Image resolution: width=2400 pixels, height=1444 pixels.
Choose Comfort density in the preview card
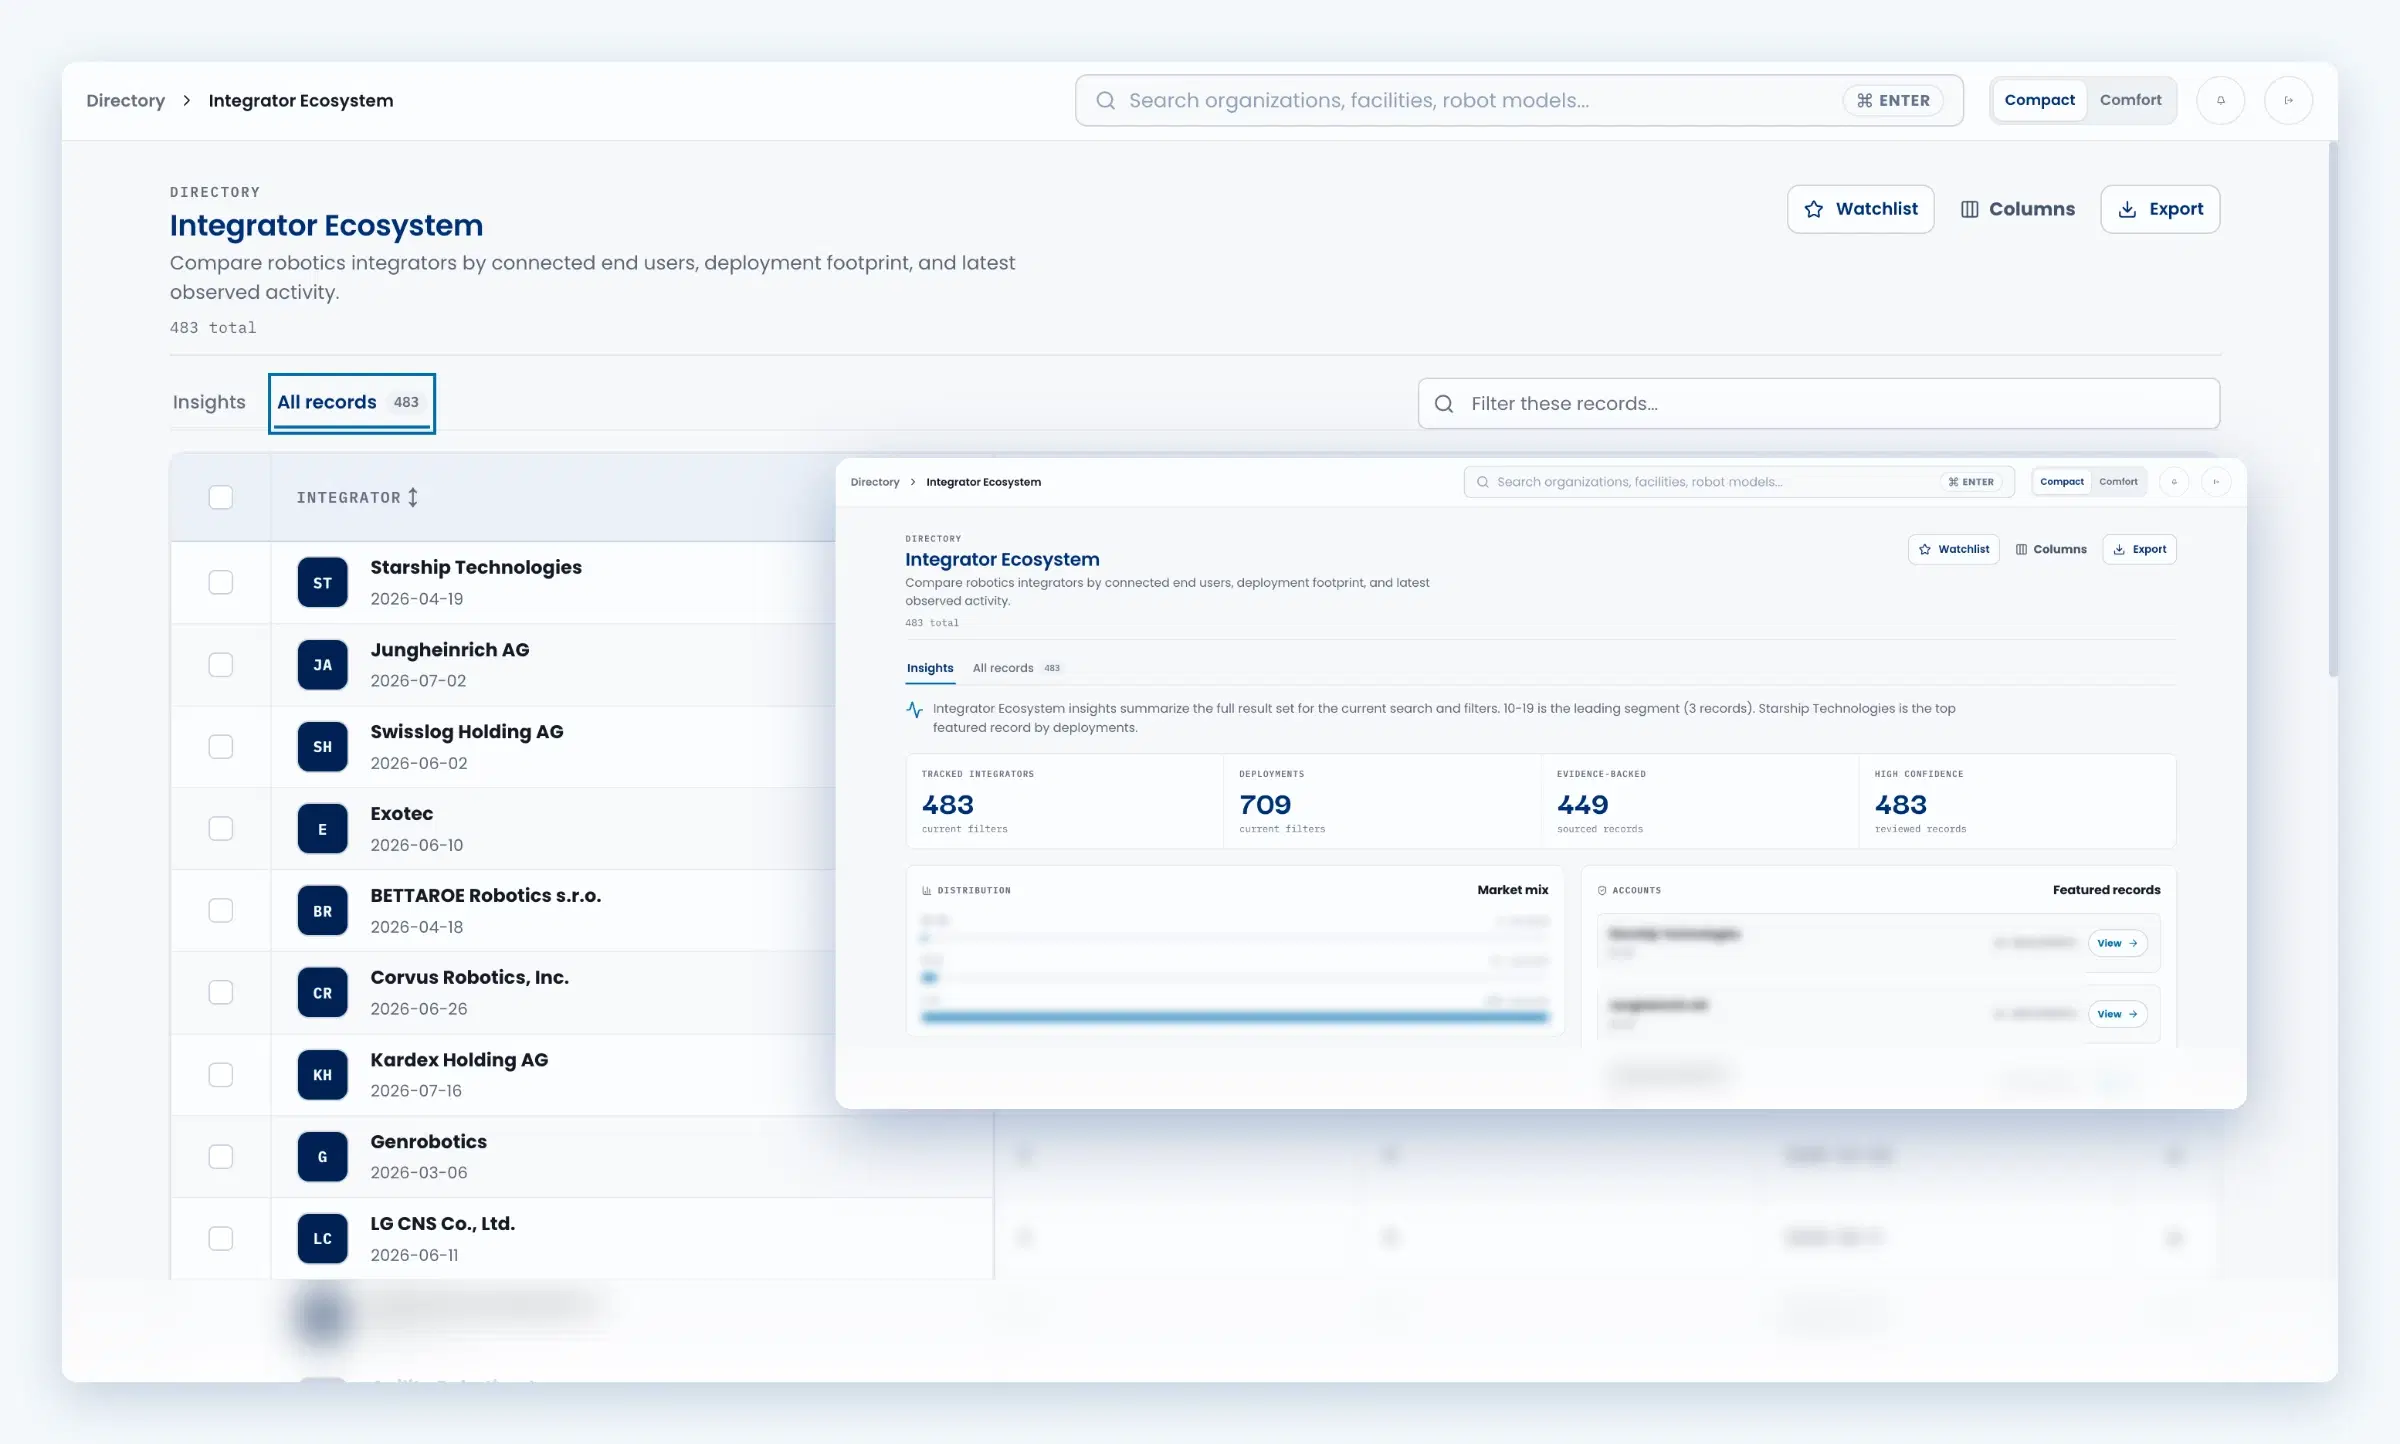[2118, 482]
